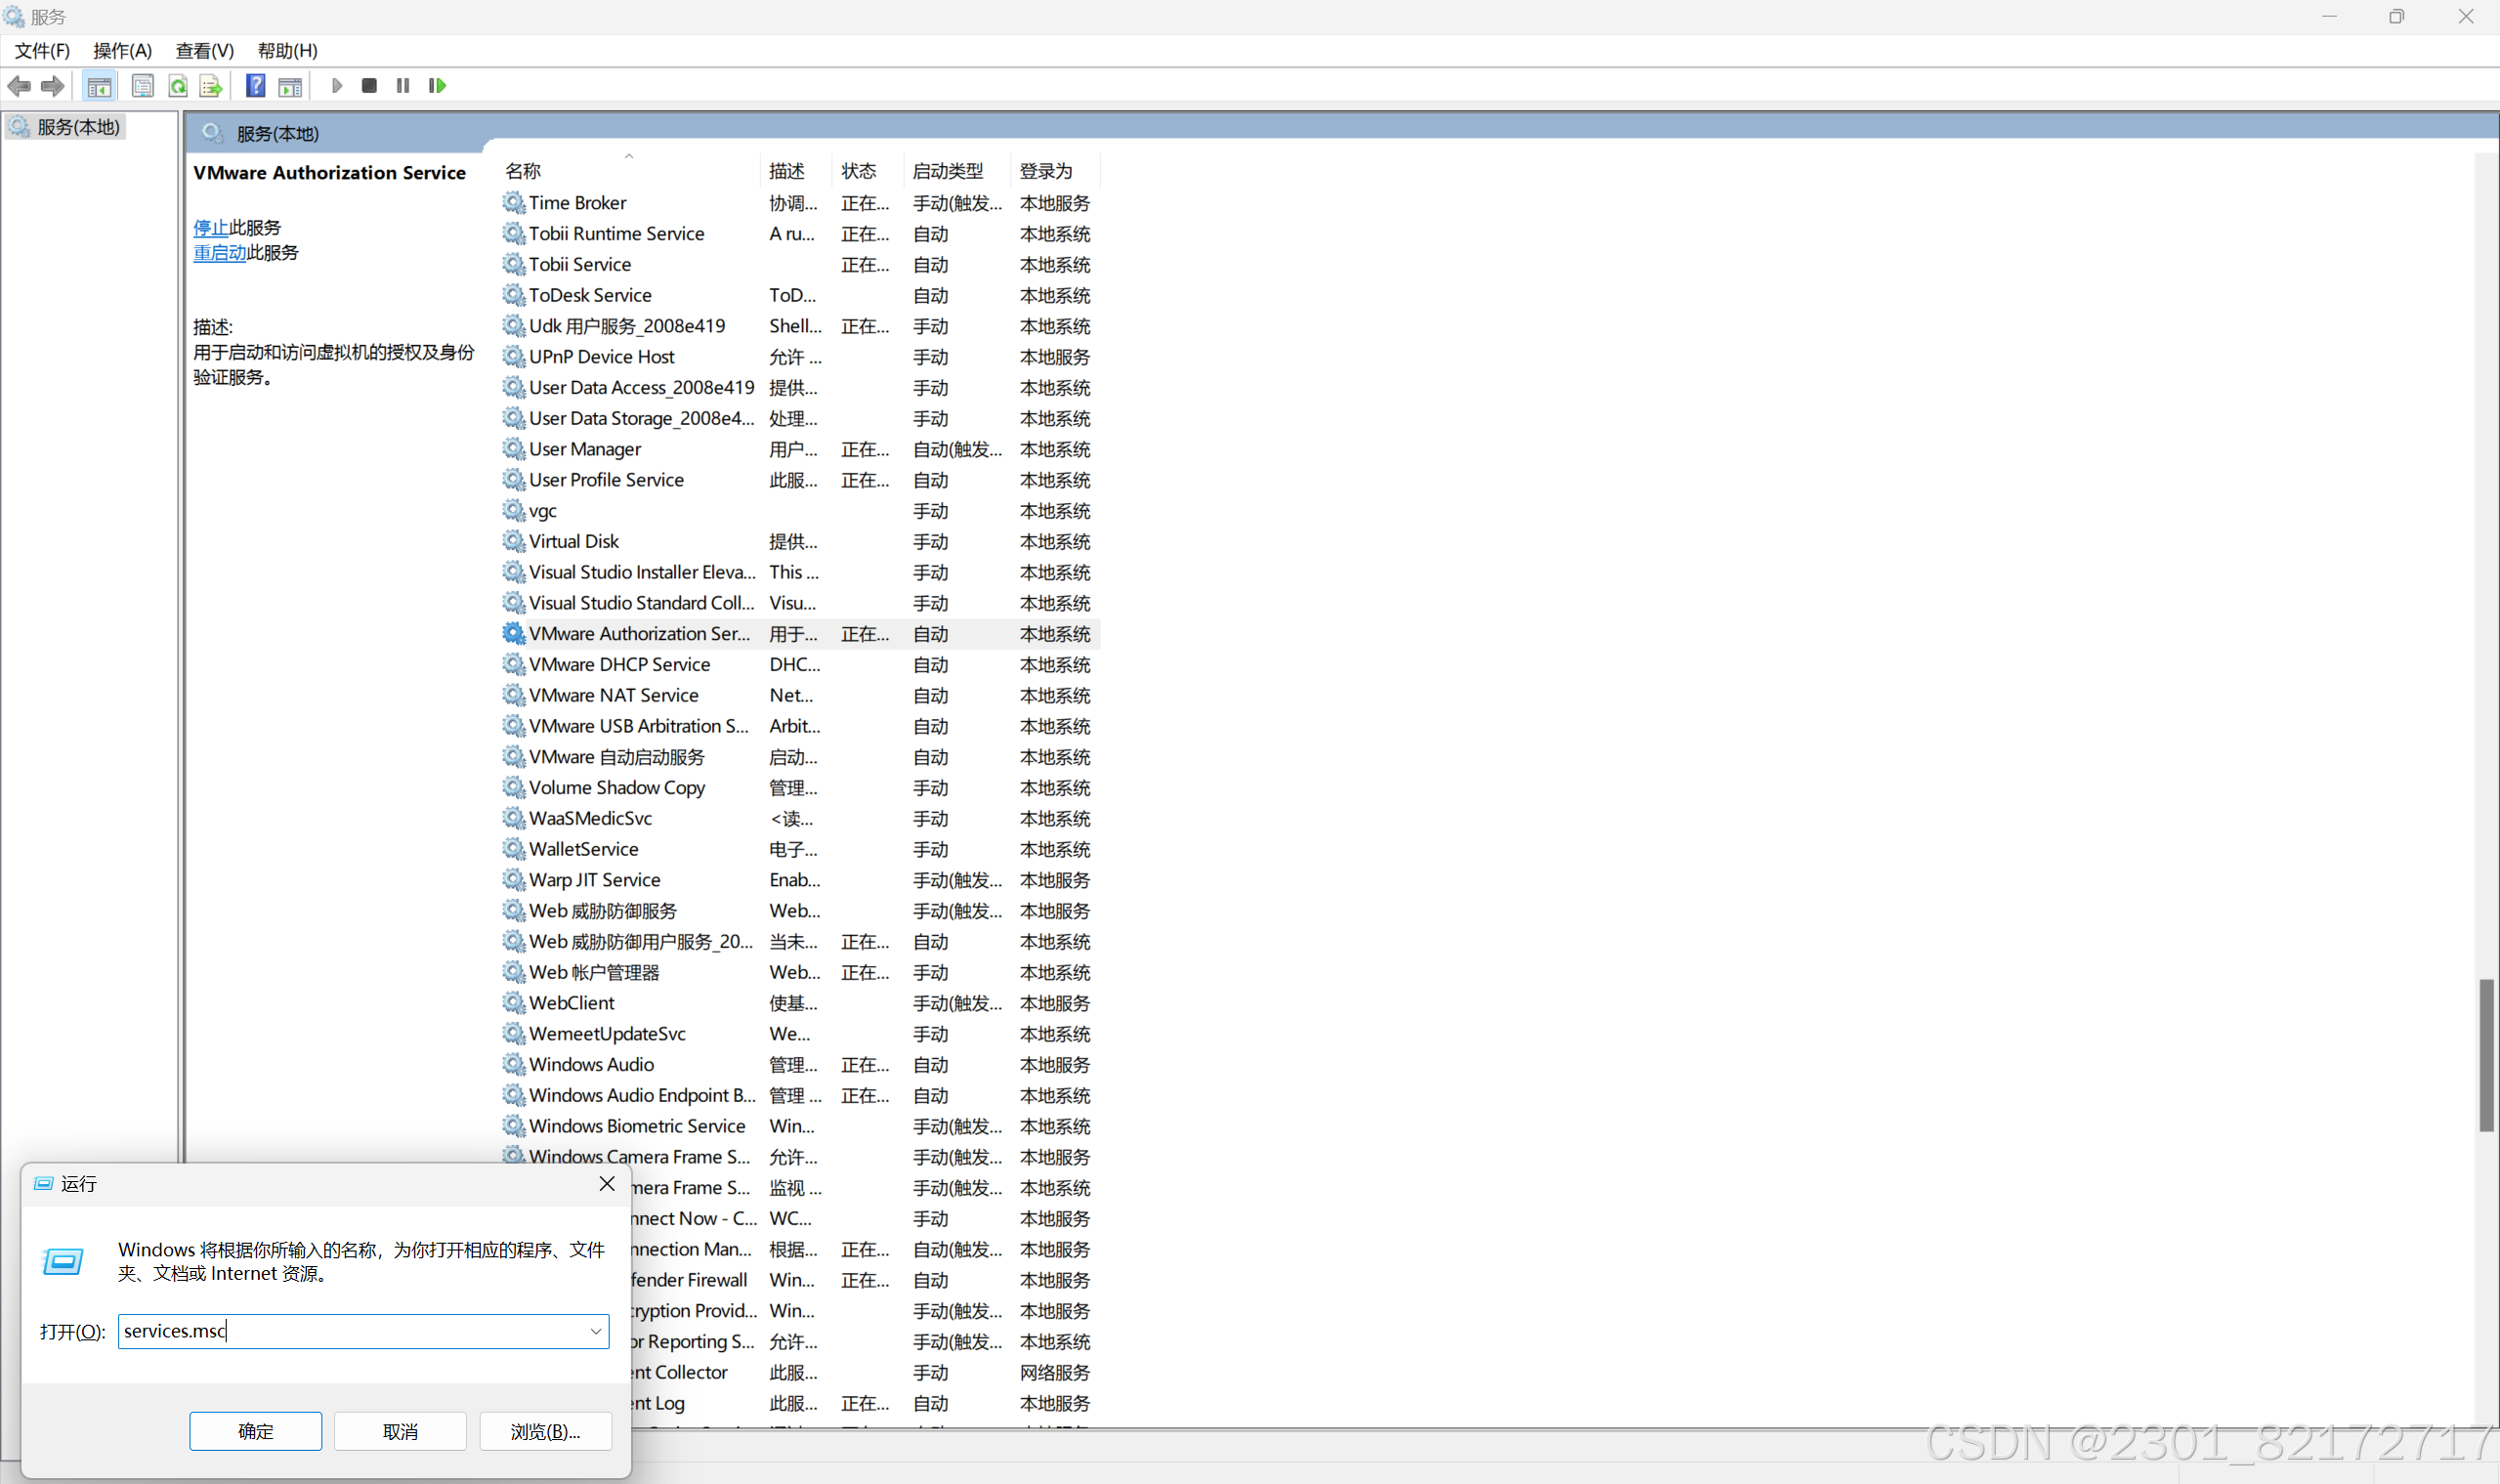Open the 操作(A) menu
Screen dimensions: 2500x1484
122,50
